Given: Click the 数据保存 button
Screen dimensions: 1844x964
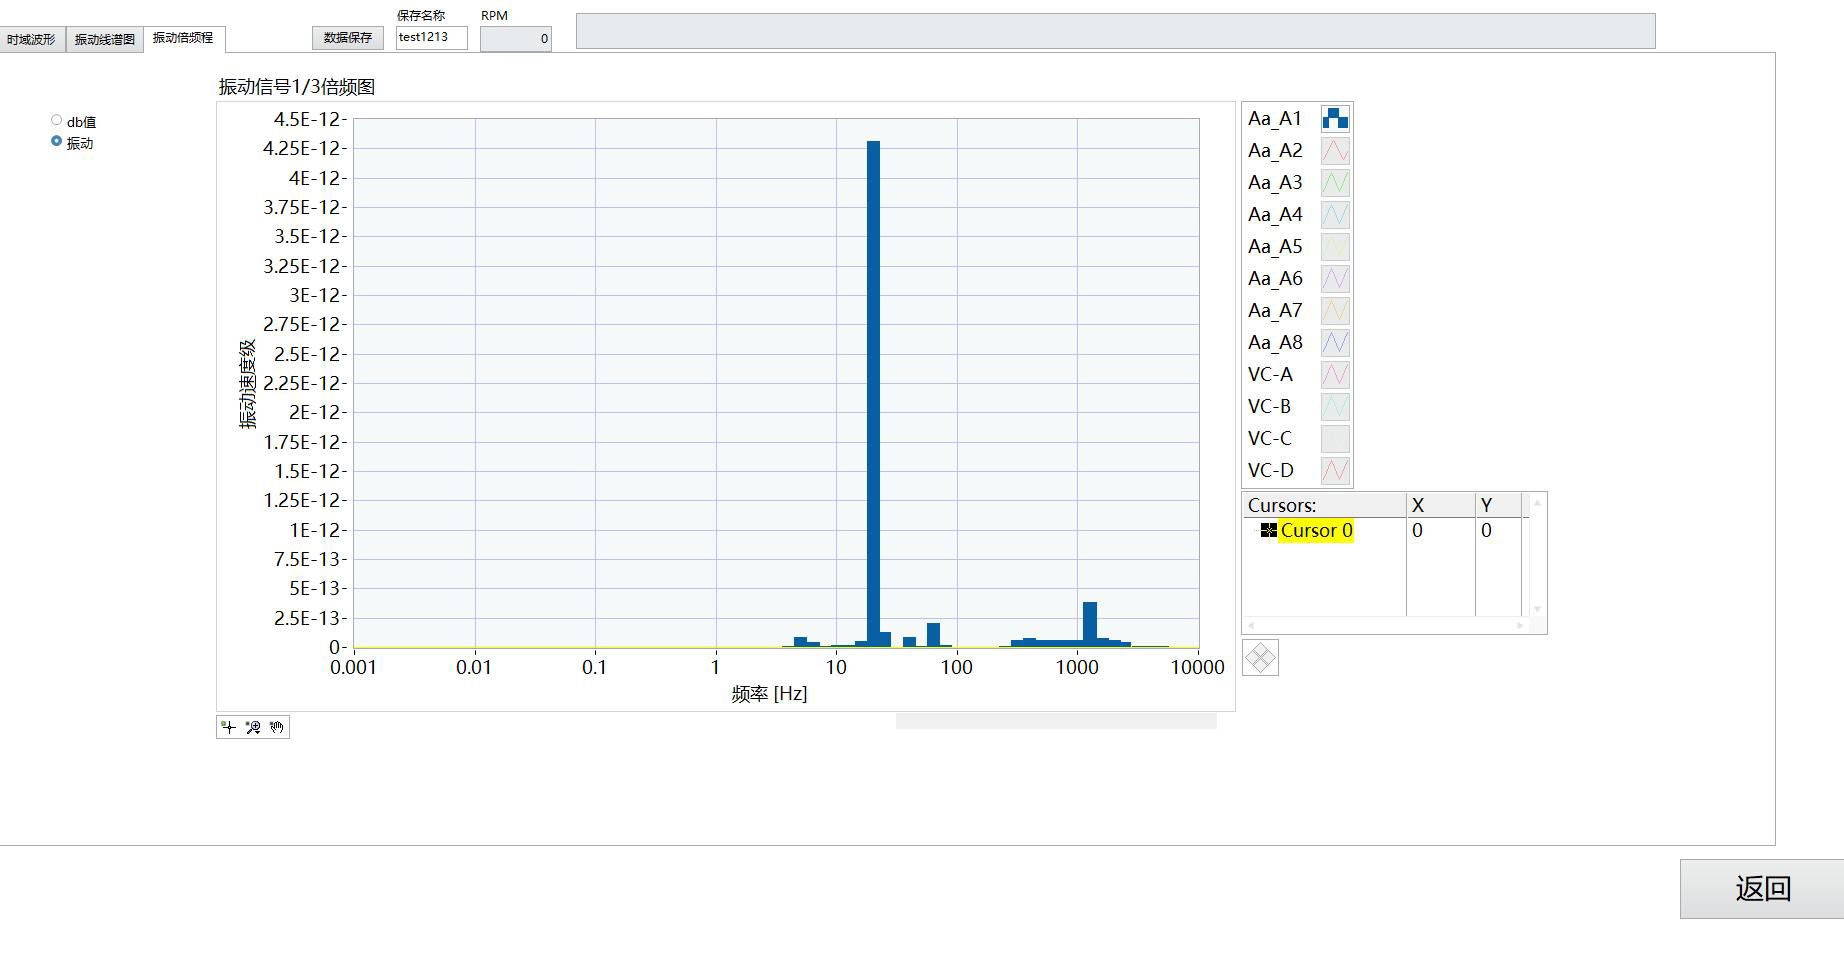Looking at the screenshot, I should pos(347,38).
